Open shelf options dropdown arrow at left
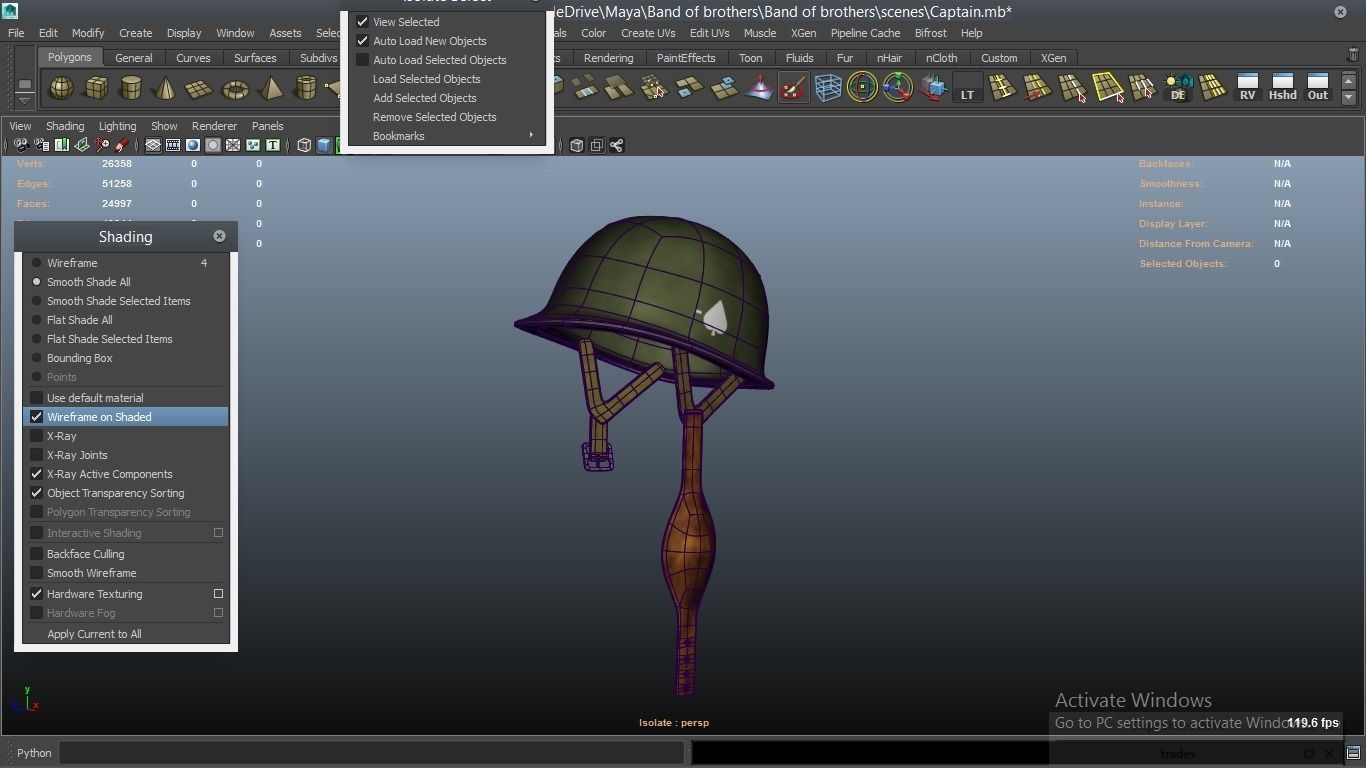The image size is (1366, 768). [25, 101]
